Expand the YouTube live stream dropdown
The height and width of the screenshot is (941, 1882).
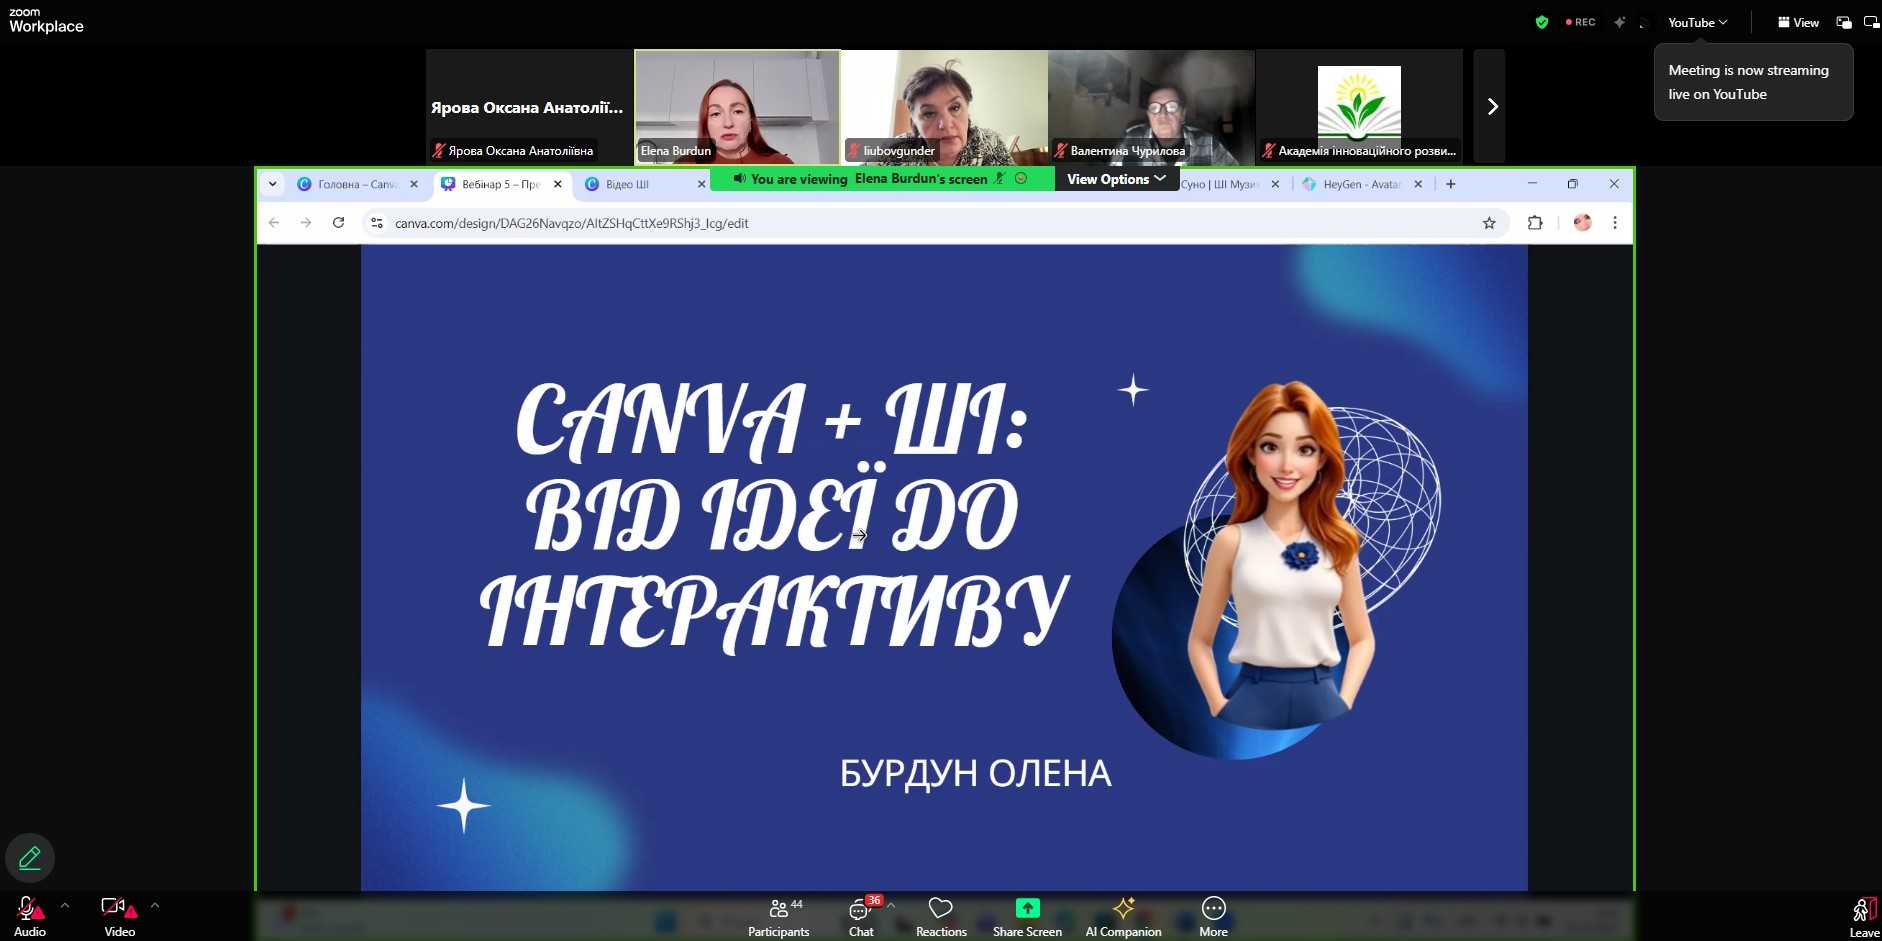coord(1697,22)
